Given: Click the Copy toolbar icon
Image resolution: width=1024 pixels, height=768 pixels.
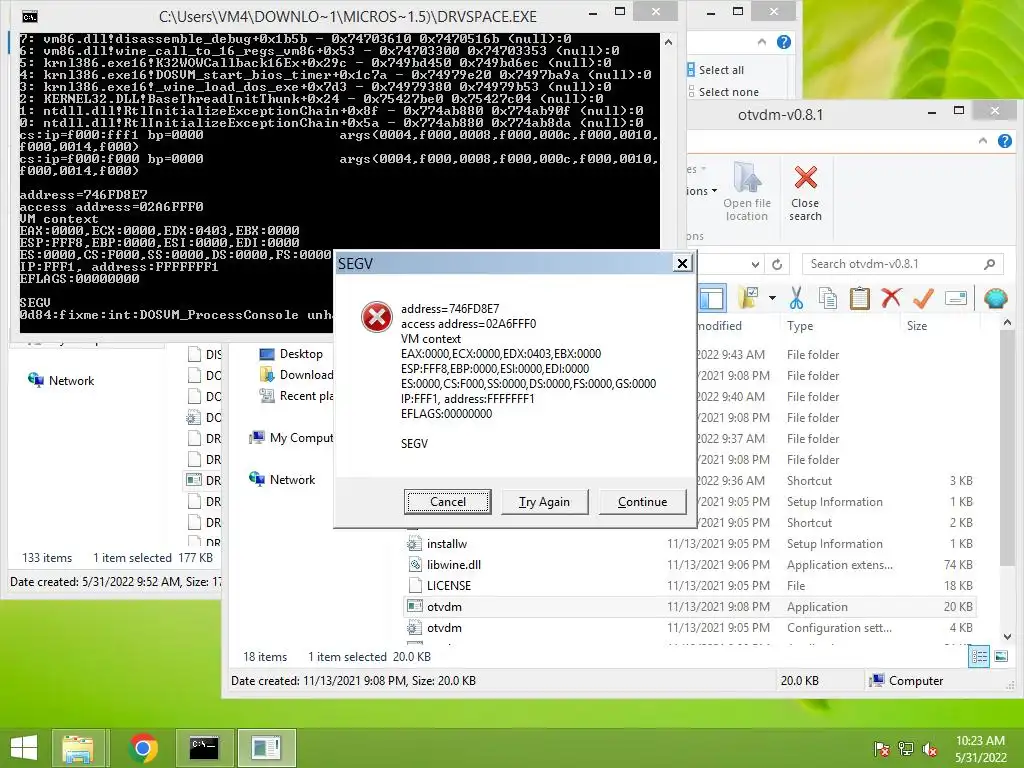Looking at the screenshot, I should [827, 298].
